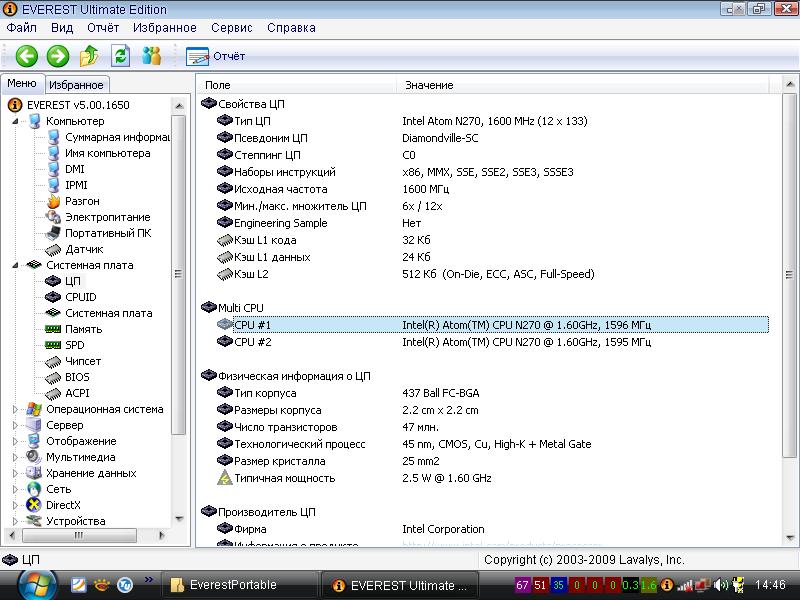Open the Отчёт menu in menu bar
The width and height of the screenshot is (800, 600).
[103, 28]
